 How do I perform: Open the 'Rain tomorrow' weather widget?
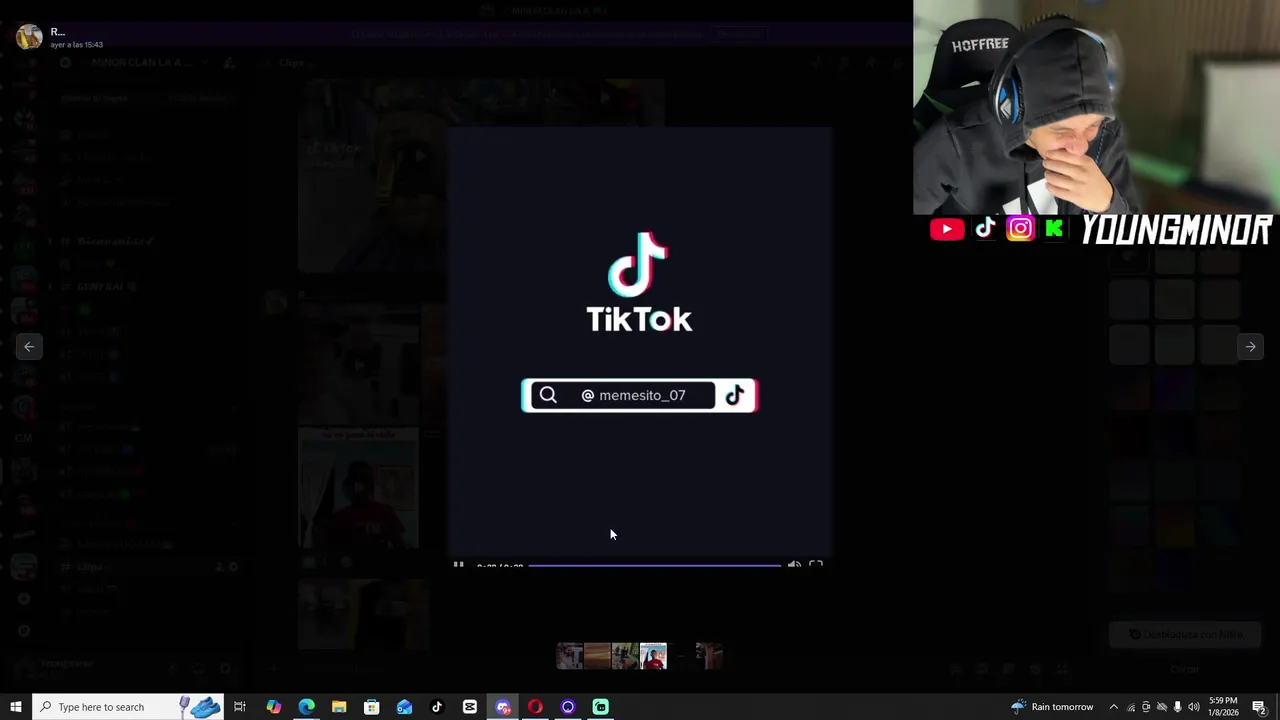(x=1052, y=707)
